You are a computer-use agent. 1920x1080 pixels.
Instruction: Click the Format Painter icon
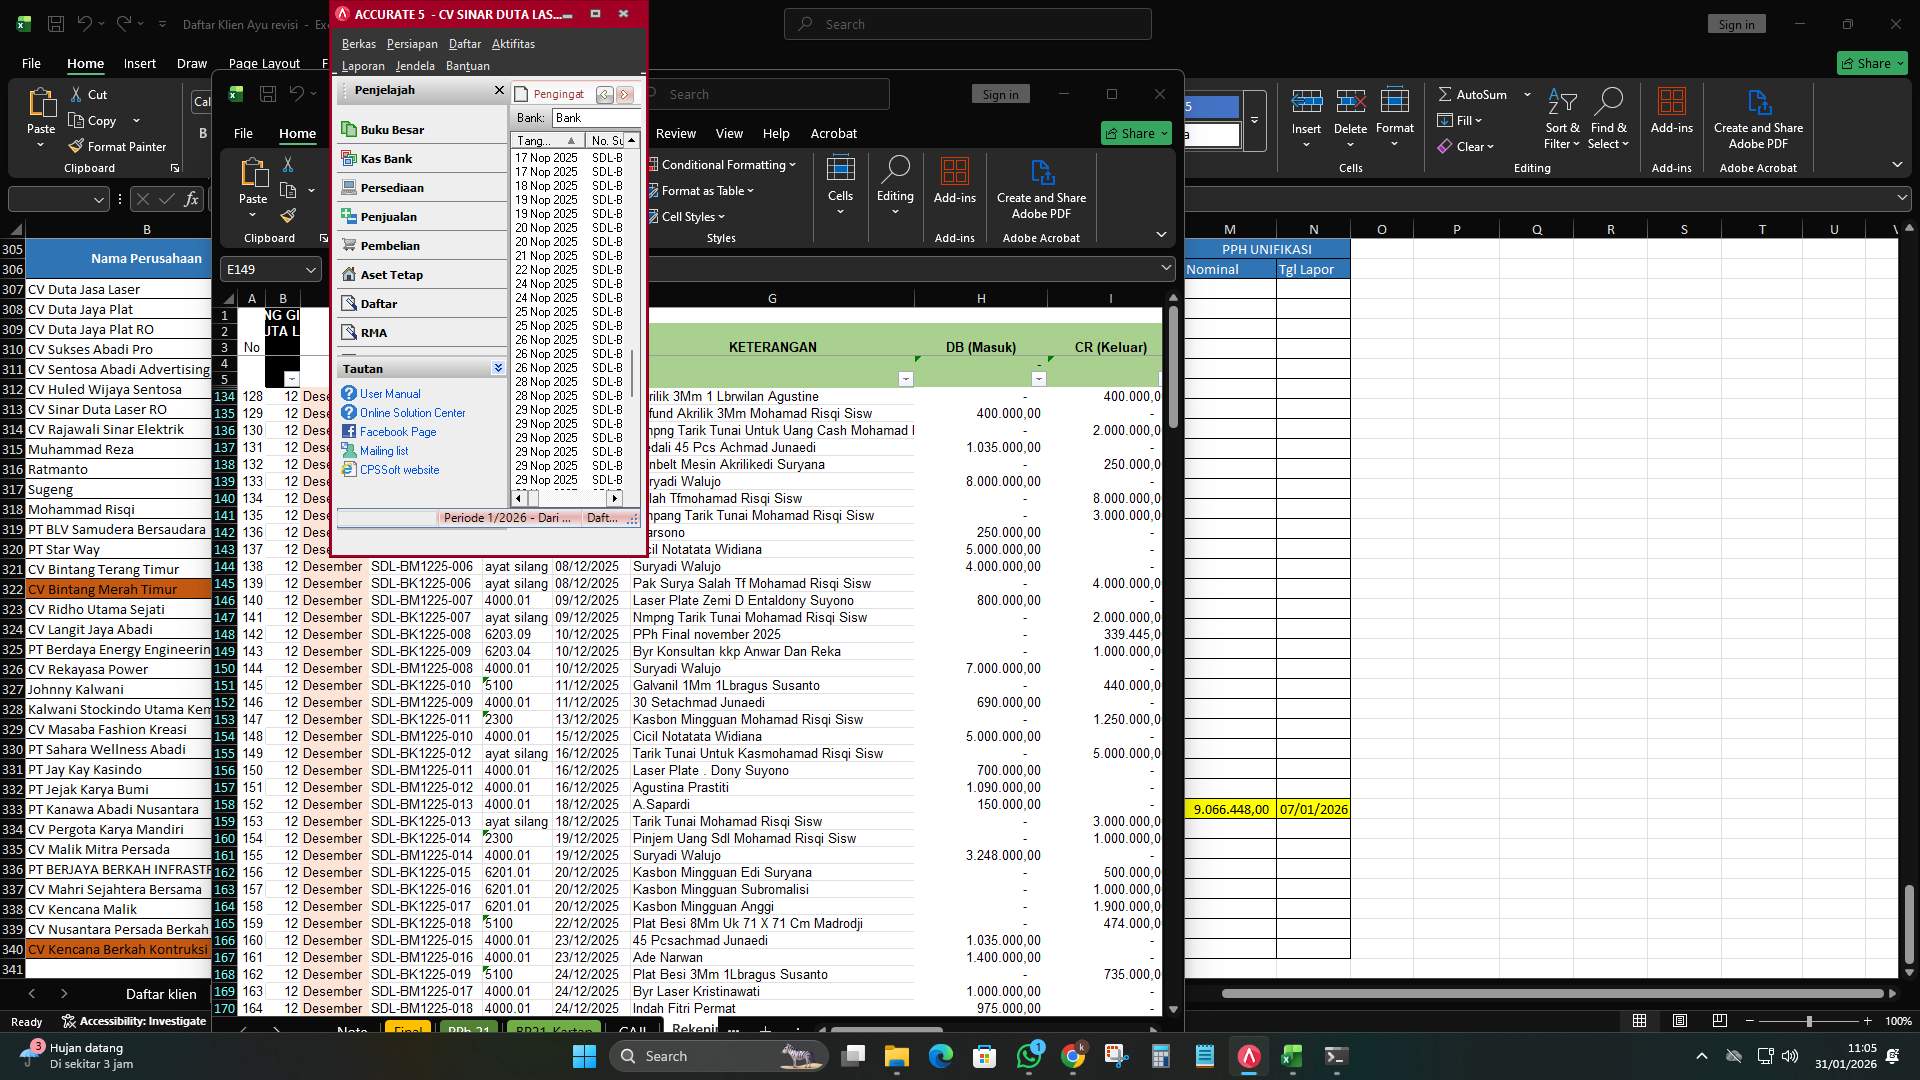[77, 146]
